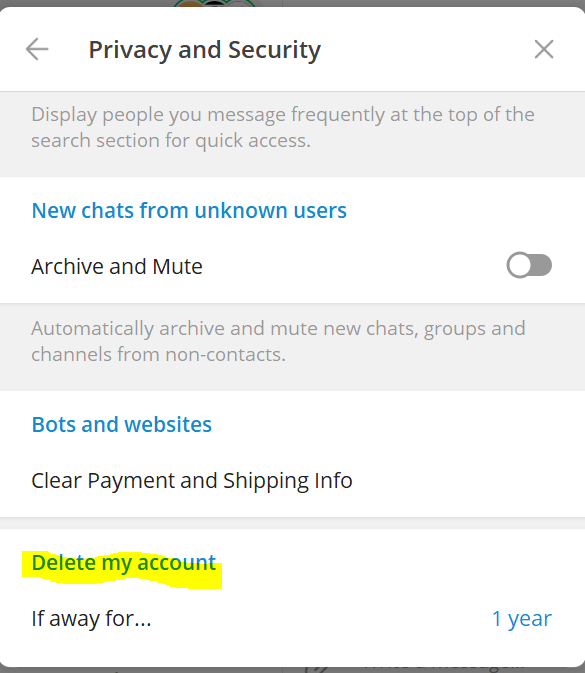Close the Privacy and Security dialog
Image resolution: width=585 pixels, height=673 pixels.
click(x=544, y=49)
